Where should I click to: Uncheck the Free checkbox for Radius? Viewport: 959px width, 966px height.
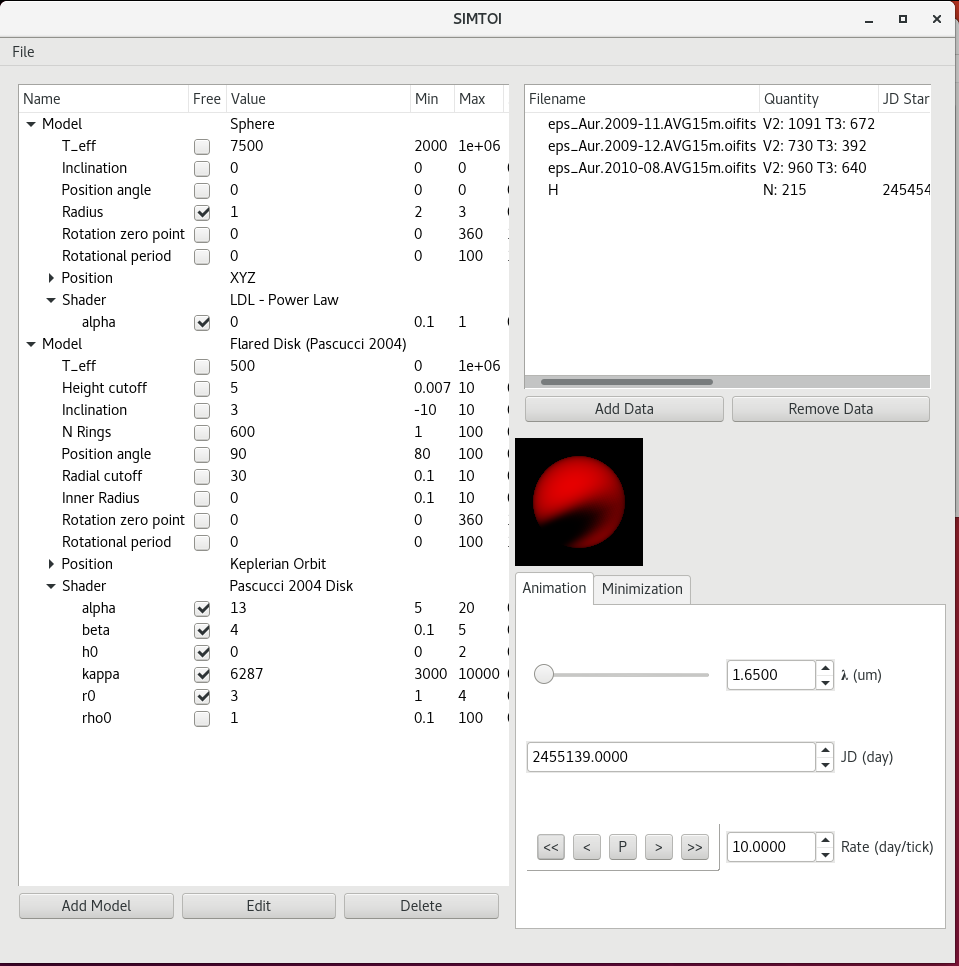click(202, 212)
